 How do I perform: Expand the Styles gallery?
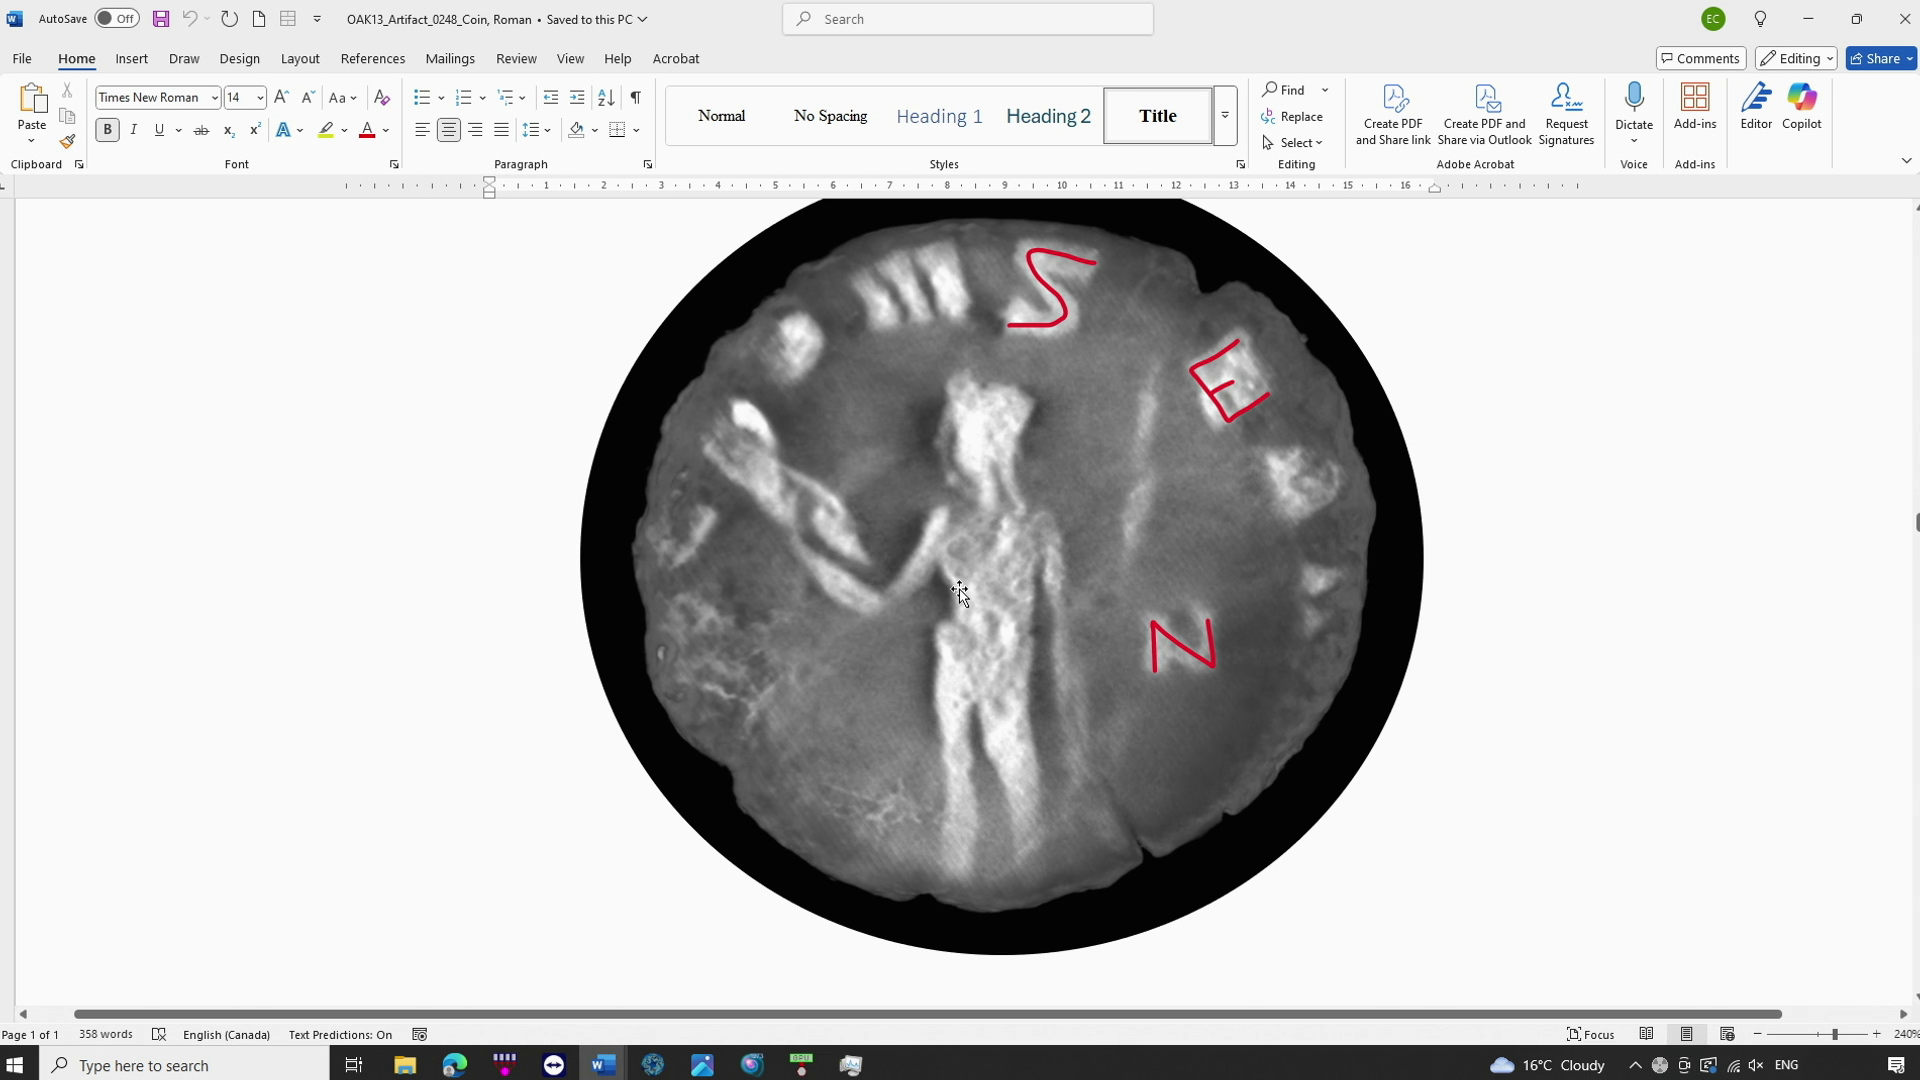coord(1225,116)
